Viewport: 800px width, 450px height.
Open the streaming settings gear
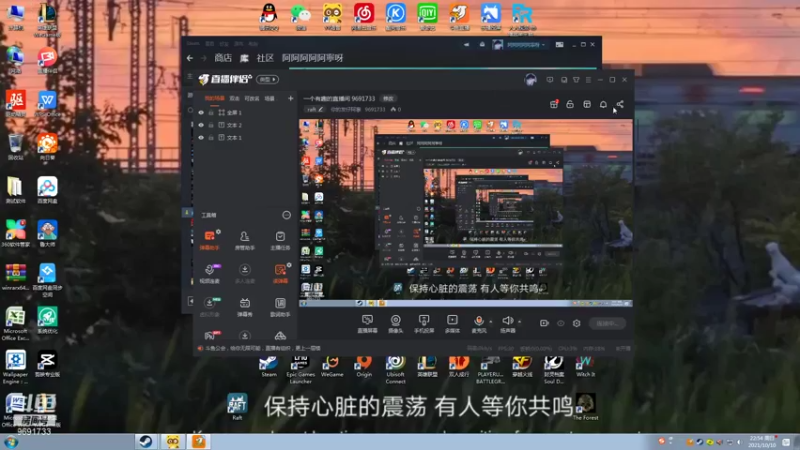click(x=577, y=323)
